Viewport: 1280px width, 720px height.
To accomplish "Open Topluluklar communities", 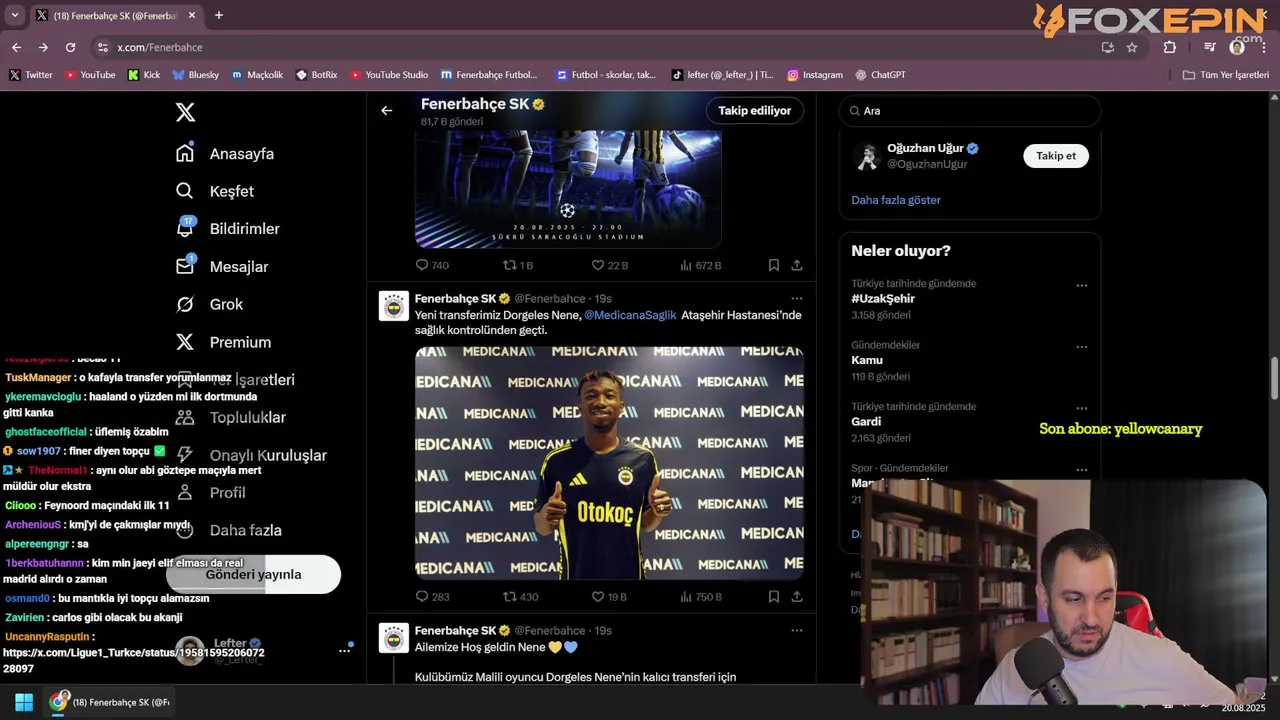I will point(230,418).
